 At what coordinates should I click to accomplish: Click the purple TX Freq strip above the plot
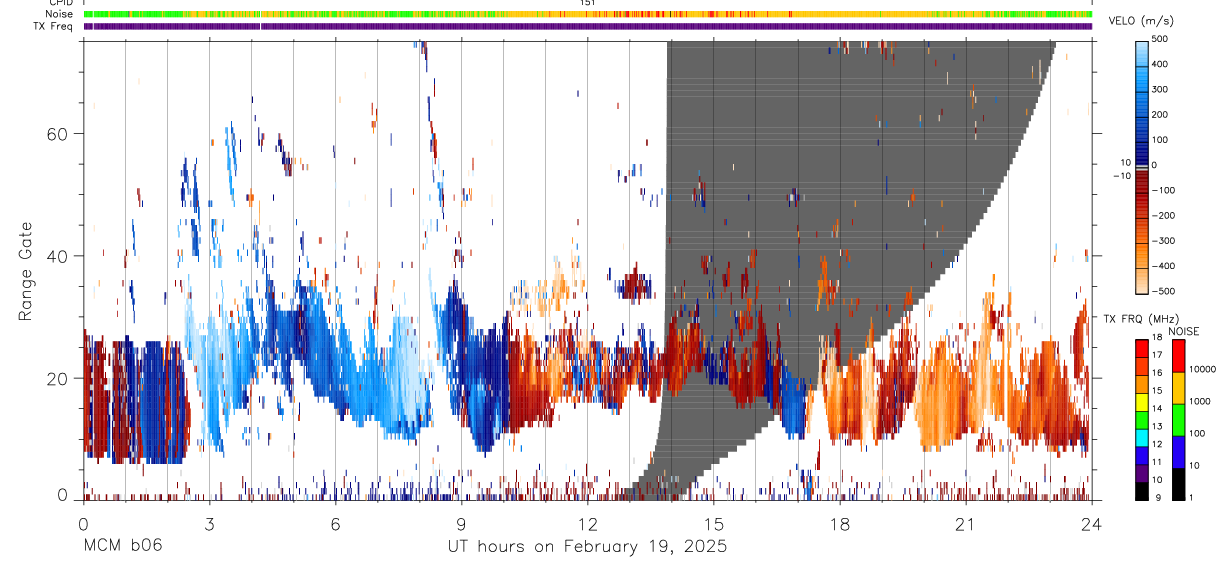tap(587, 26)
